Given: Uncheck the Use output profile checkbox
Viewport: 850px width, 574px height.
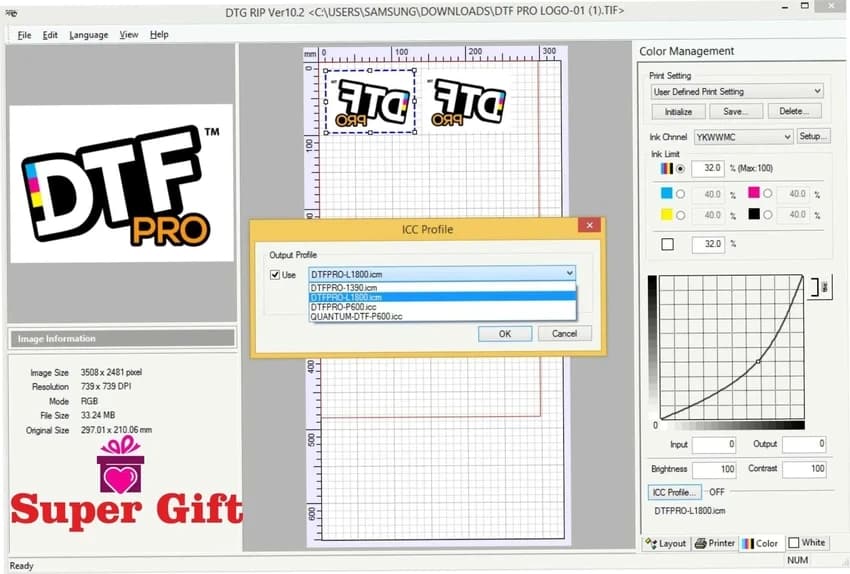Looking at the screenshot, I should [275, 275].
